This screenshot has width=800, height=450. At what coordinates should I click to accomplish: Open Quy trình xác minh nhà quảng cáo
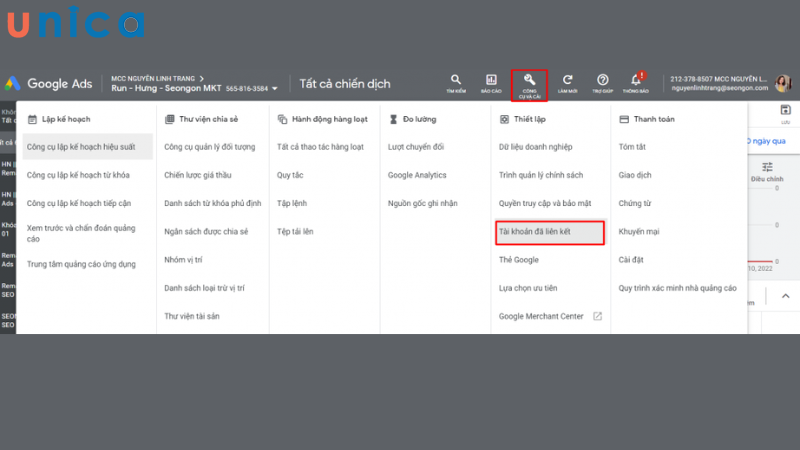coord(678,288)
